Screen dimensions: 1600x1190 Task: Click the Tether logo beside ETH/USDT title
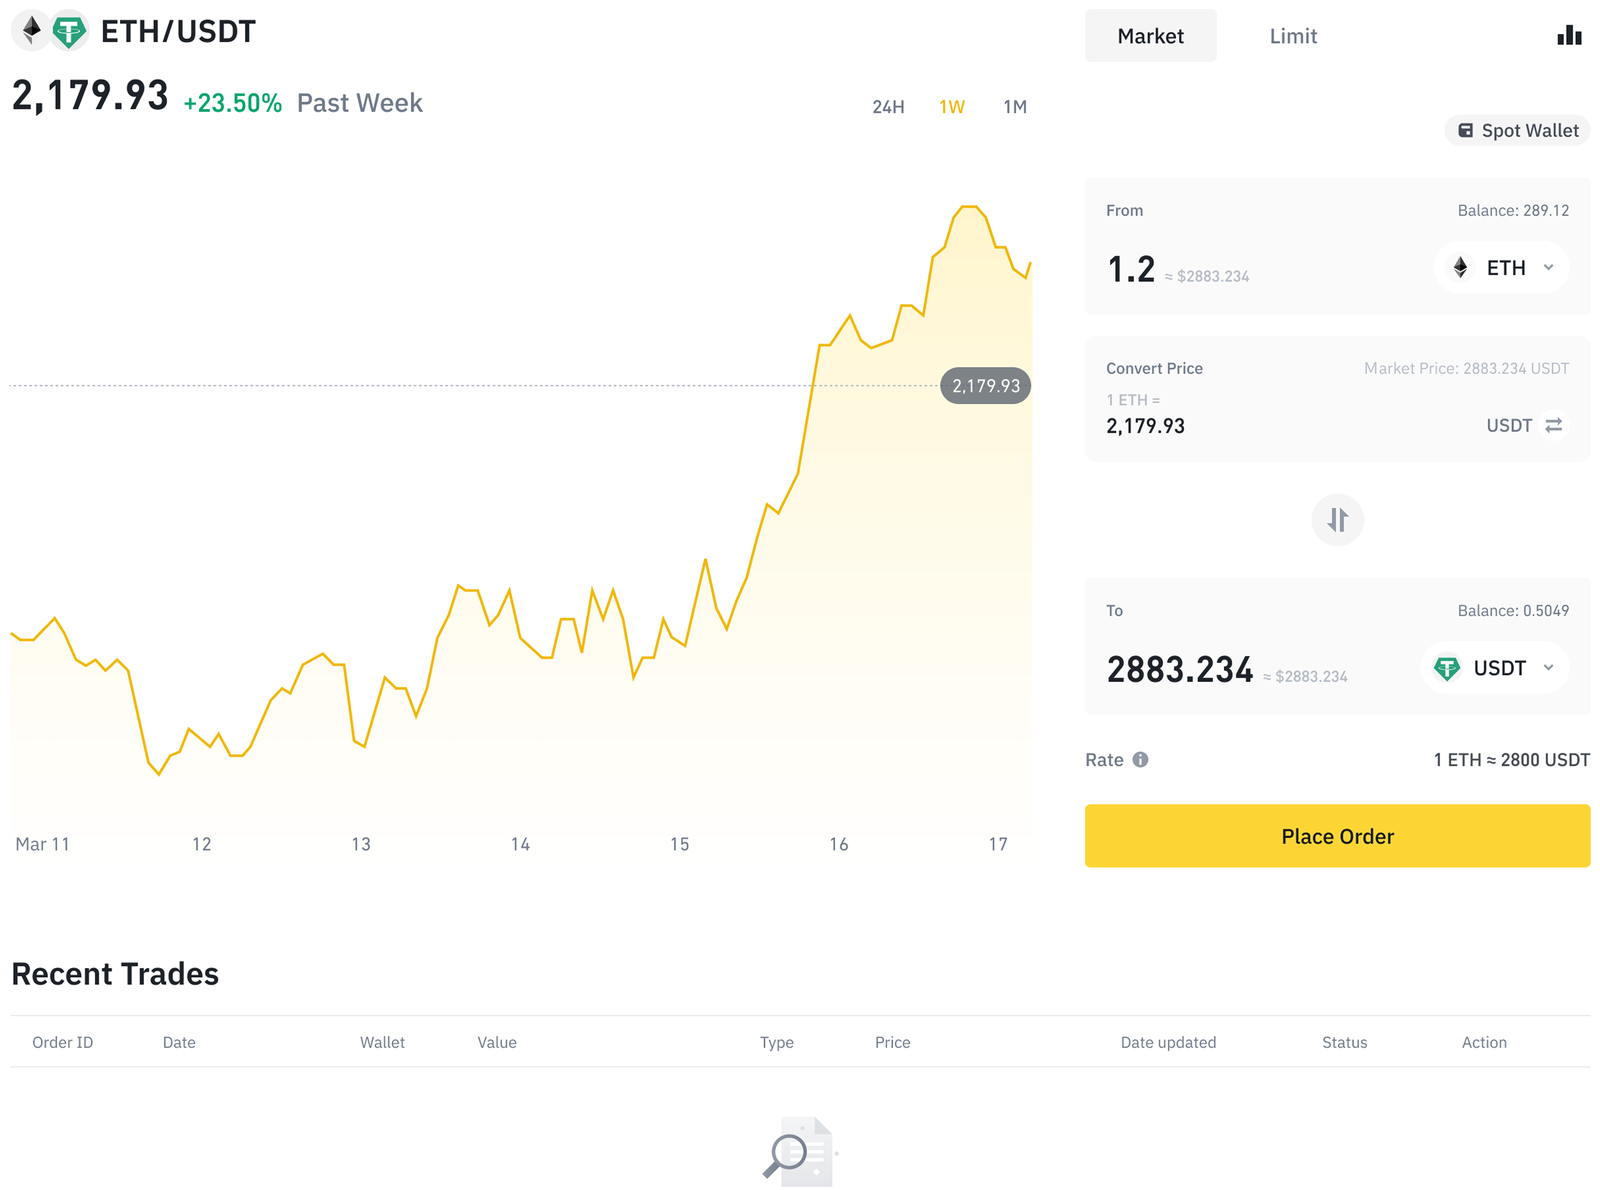click(69, 31)
